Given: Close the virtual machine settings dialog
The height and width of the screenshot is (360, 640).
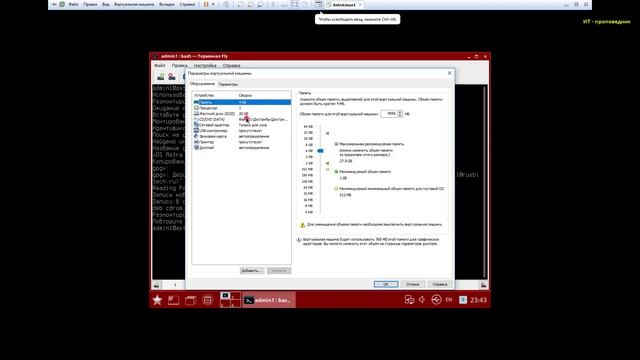Looking at the screenshot, I should coord(449,73).
